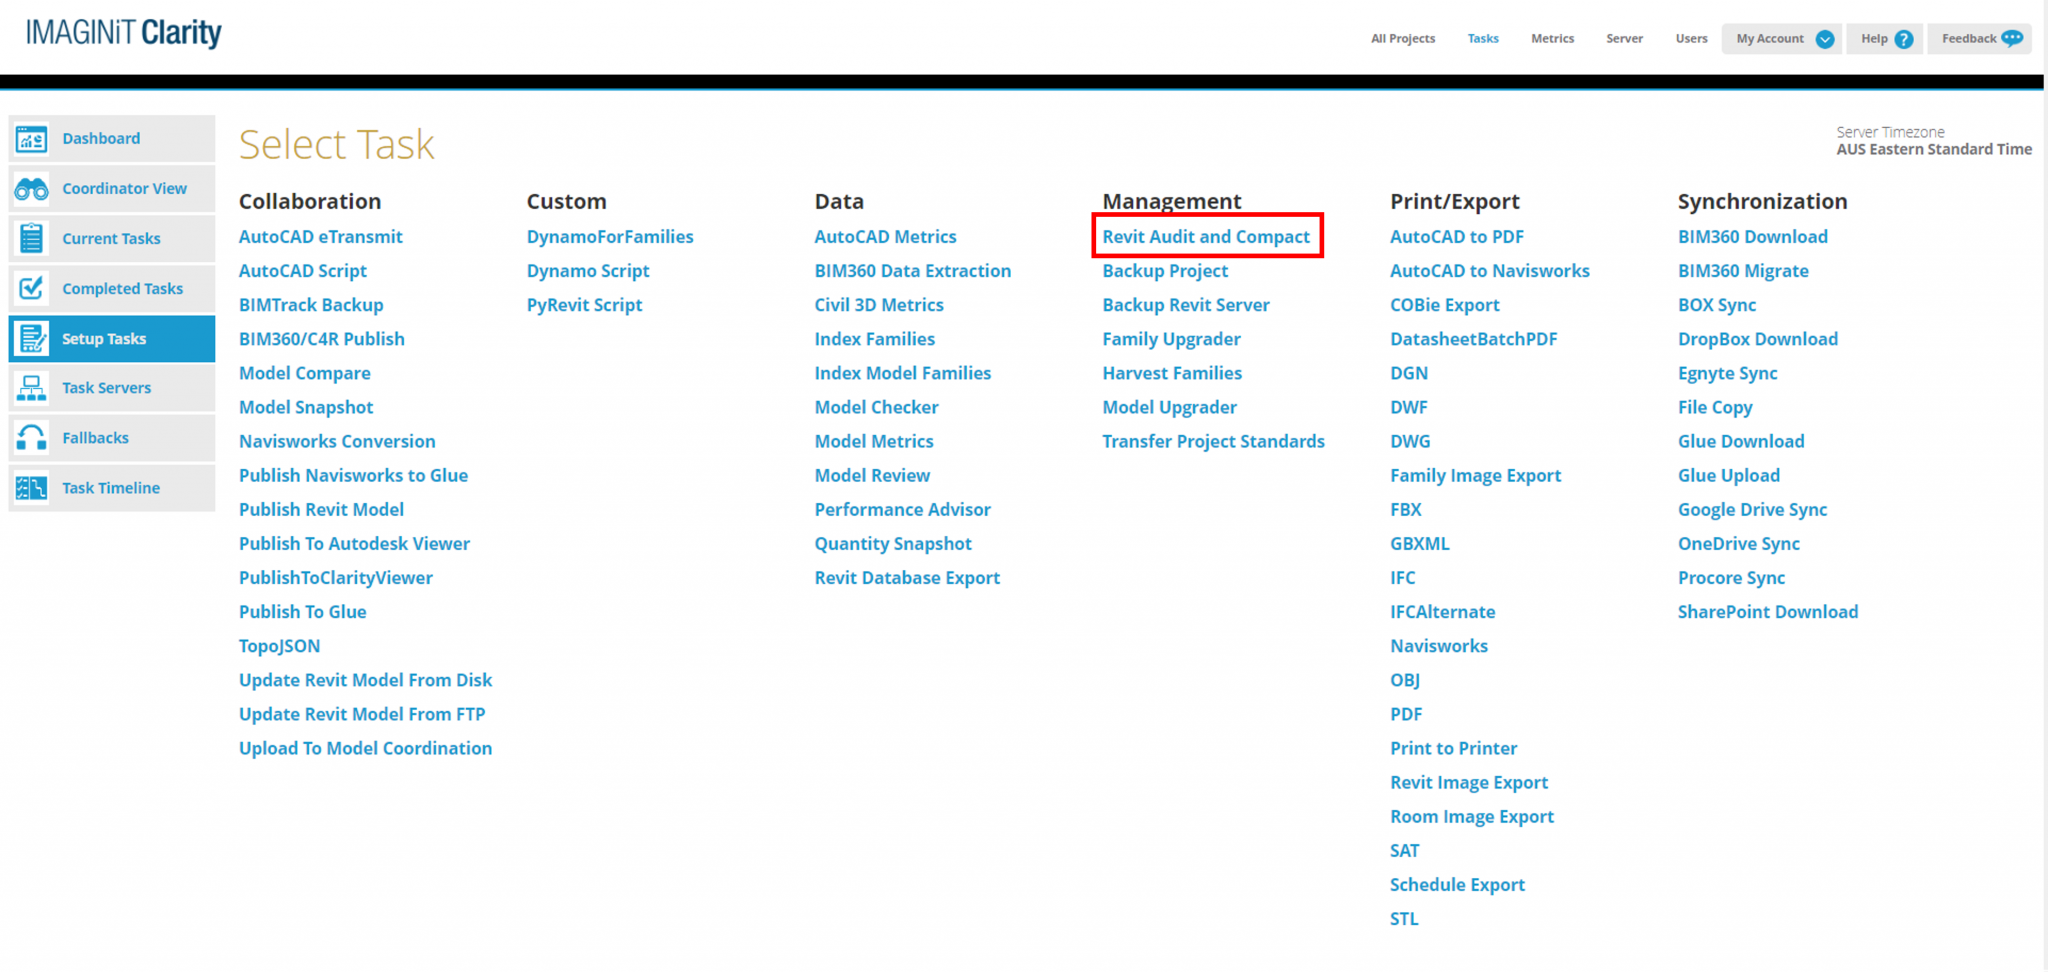The image size is (2048, 972).
Task: Click the Current Tasks clipboard icon
Action: 31,239
